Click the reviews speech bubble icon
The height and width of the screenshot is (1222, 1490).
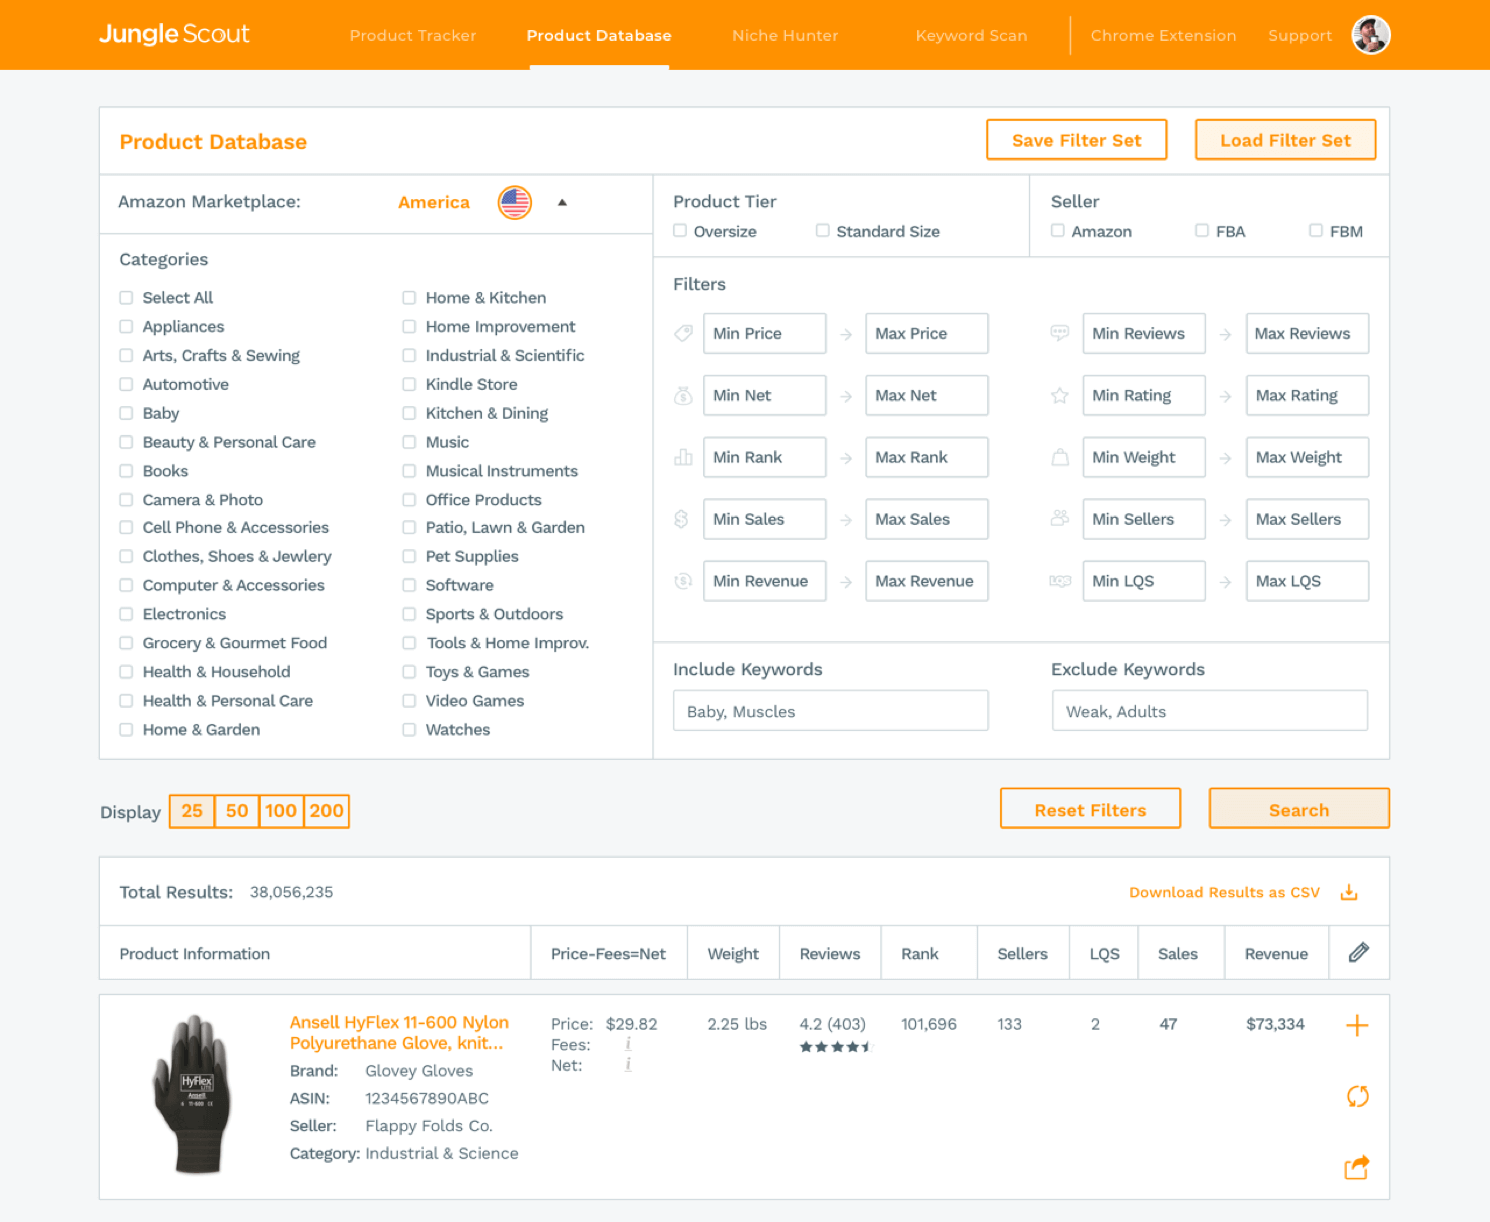(1060, 333)
